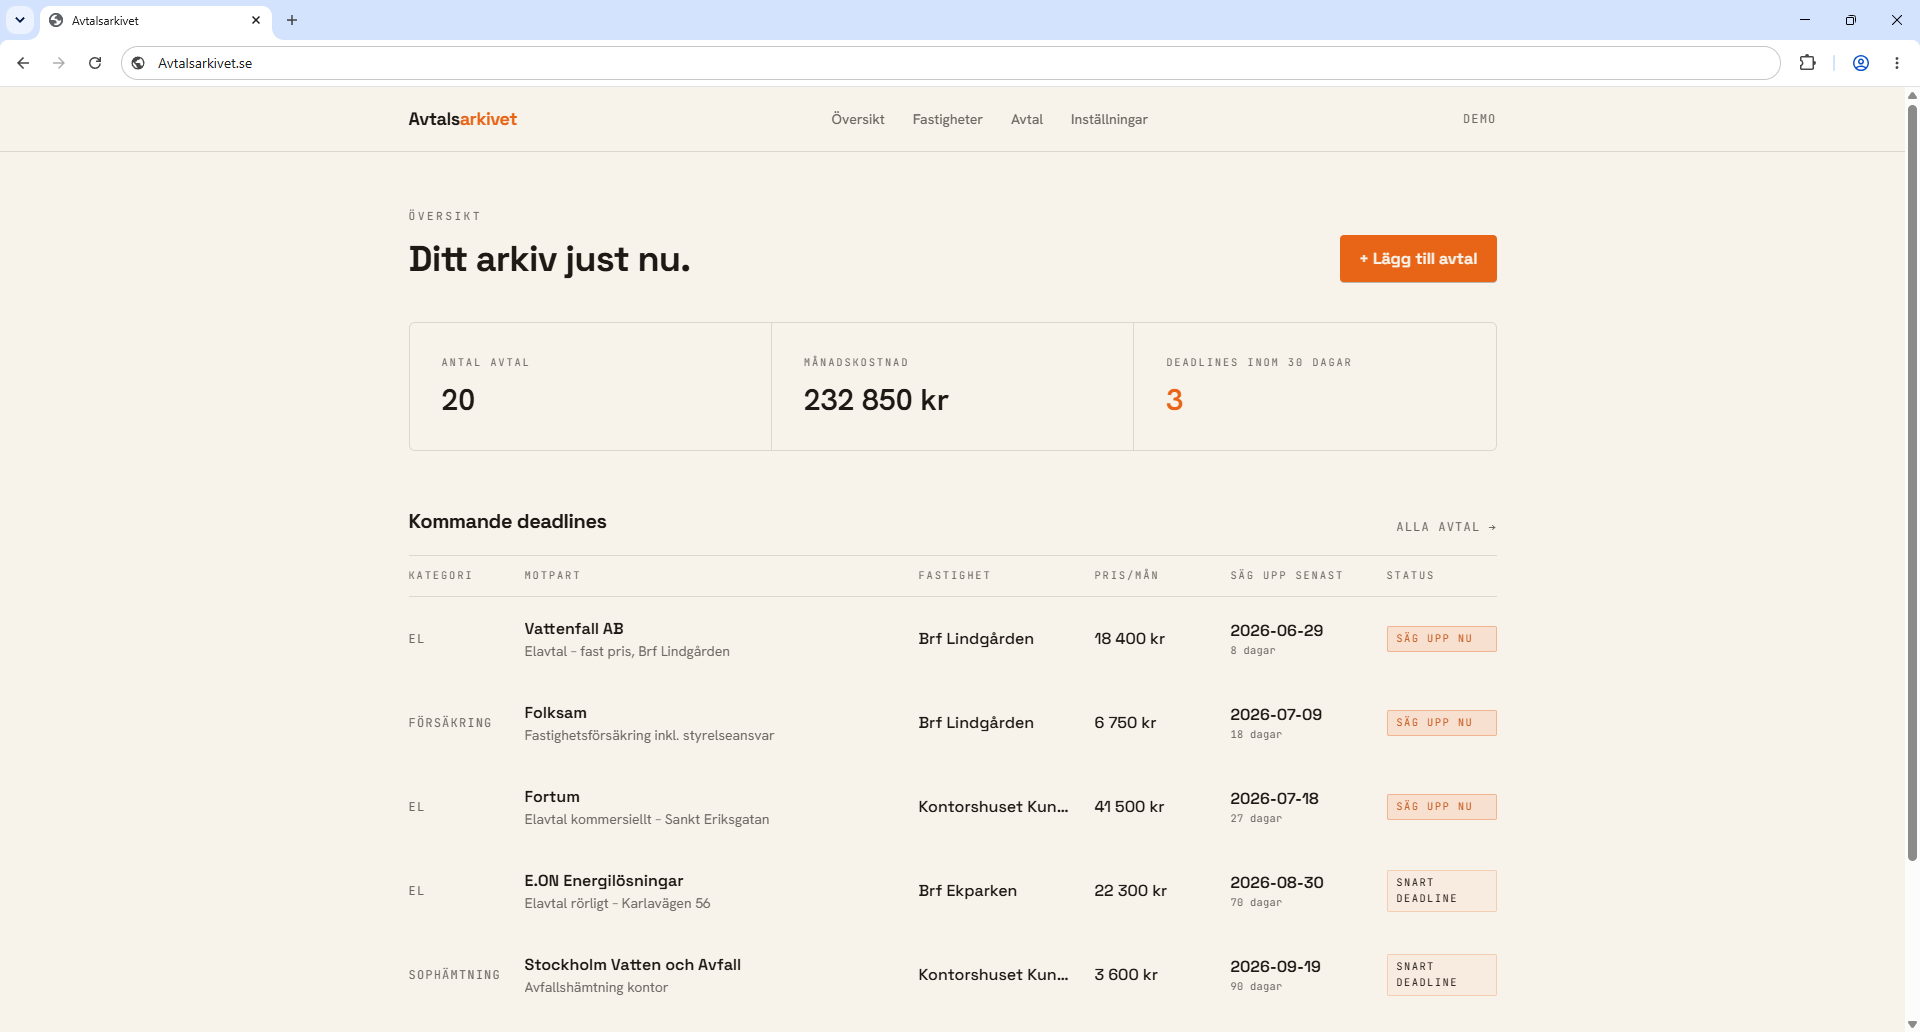
Task: Click the browser back arrow
Action: (x=23, y=63)
